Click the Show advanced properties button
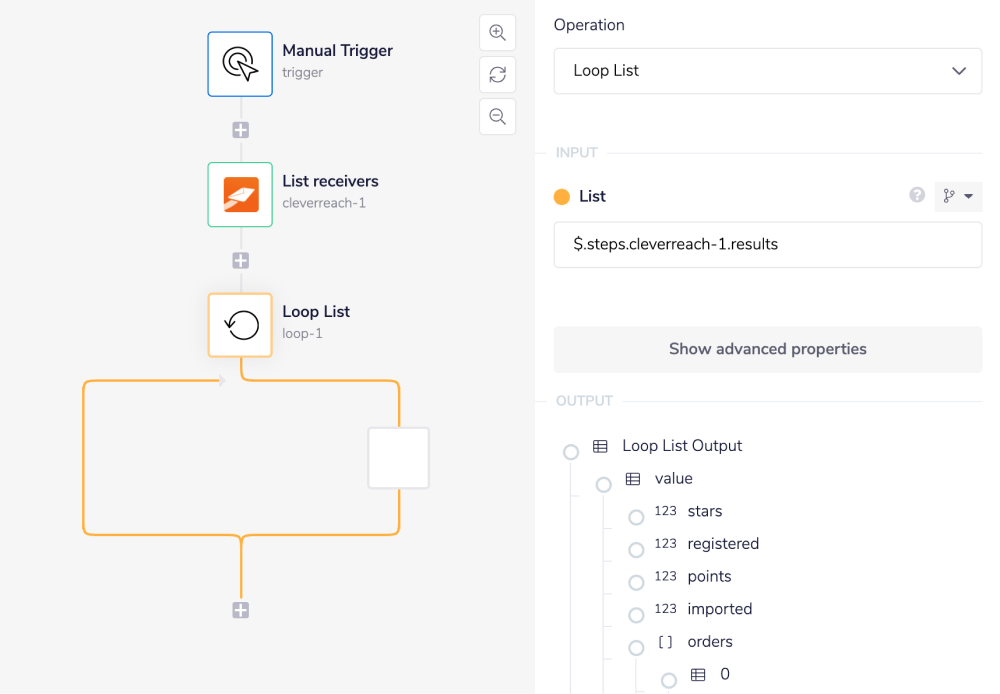Screen dimensions: 1000x694 (767, 349)
